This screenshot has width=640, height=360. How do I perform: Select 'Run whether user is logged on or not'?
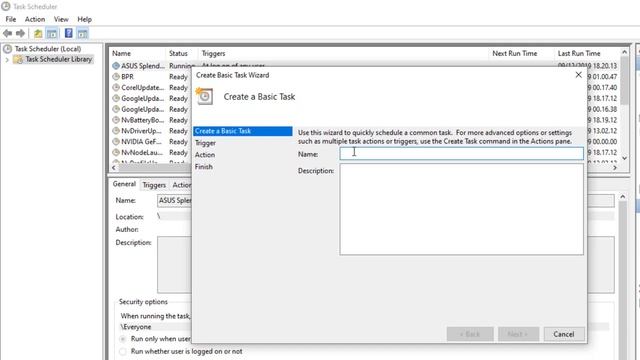(122, 351)
